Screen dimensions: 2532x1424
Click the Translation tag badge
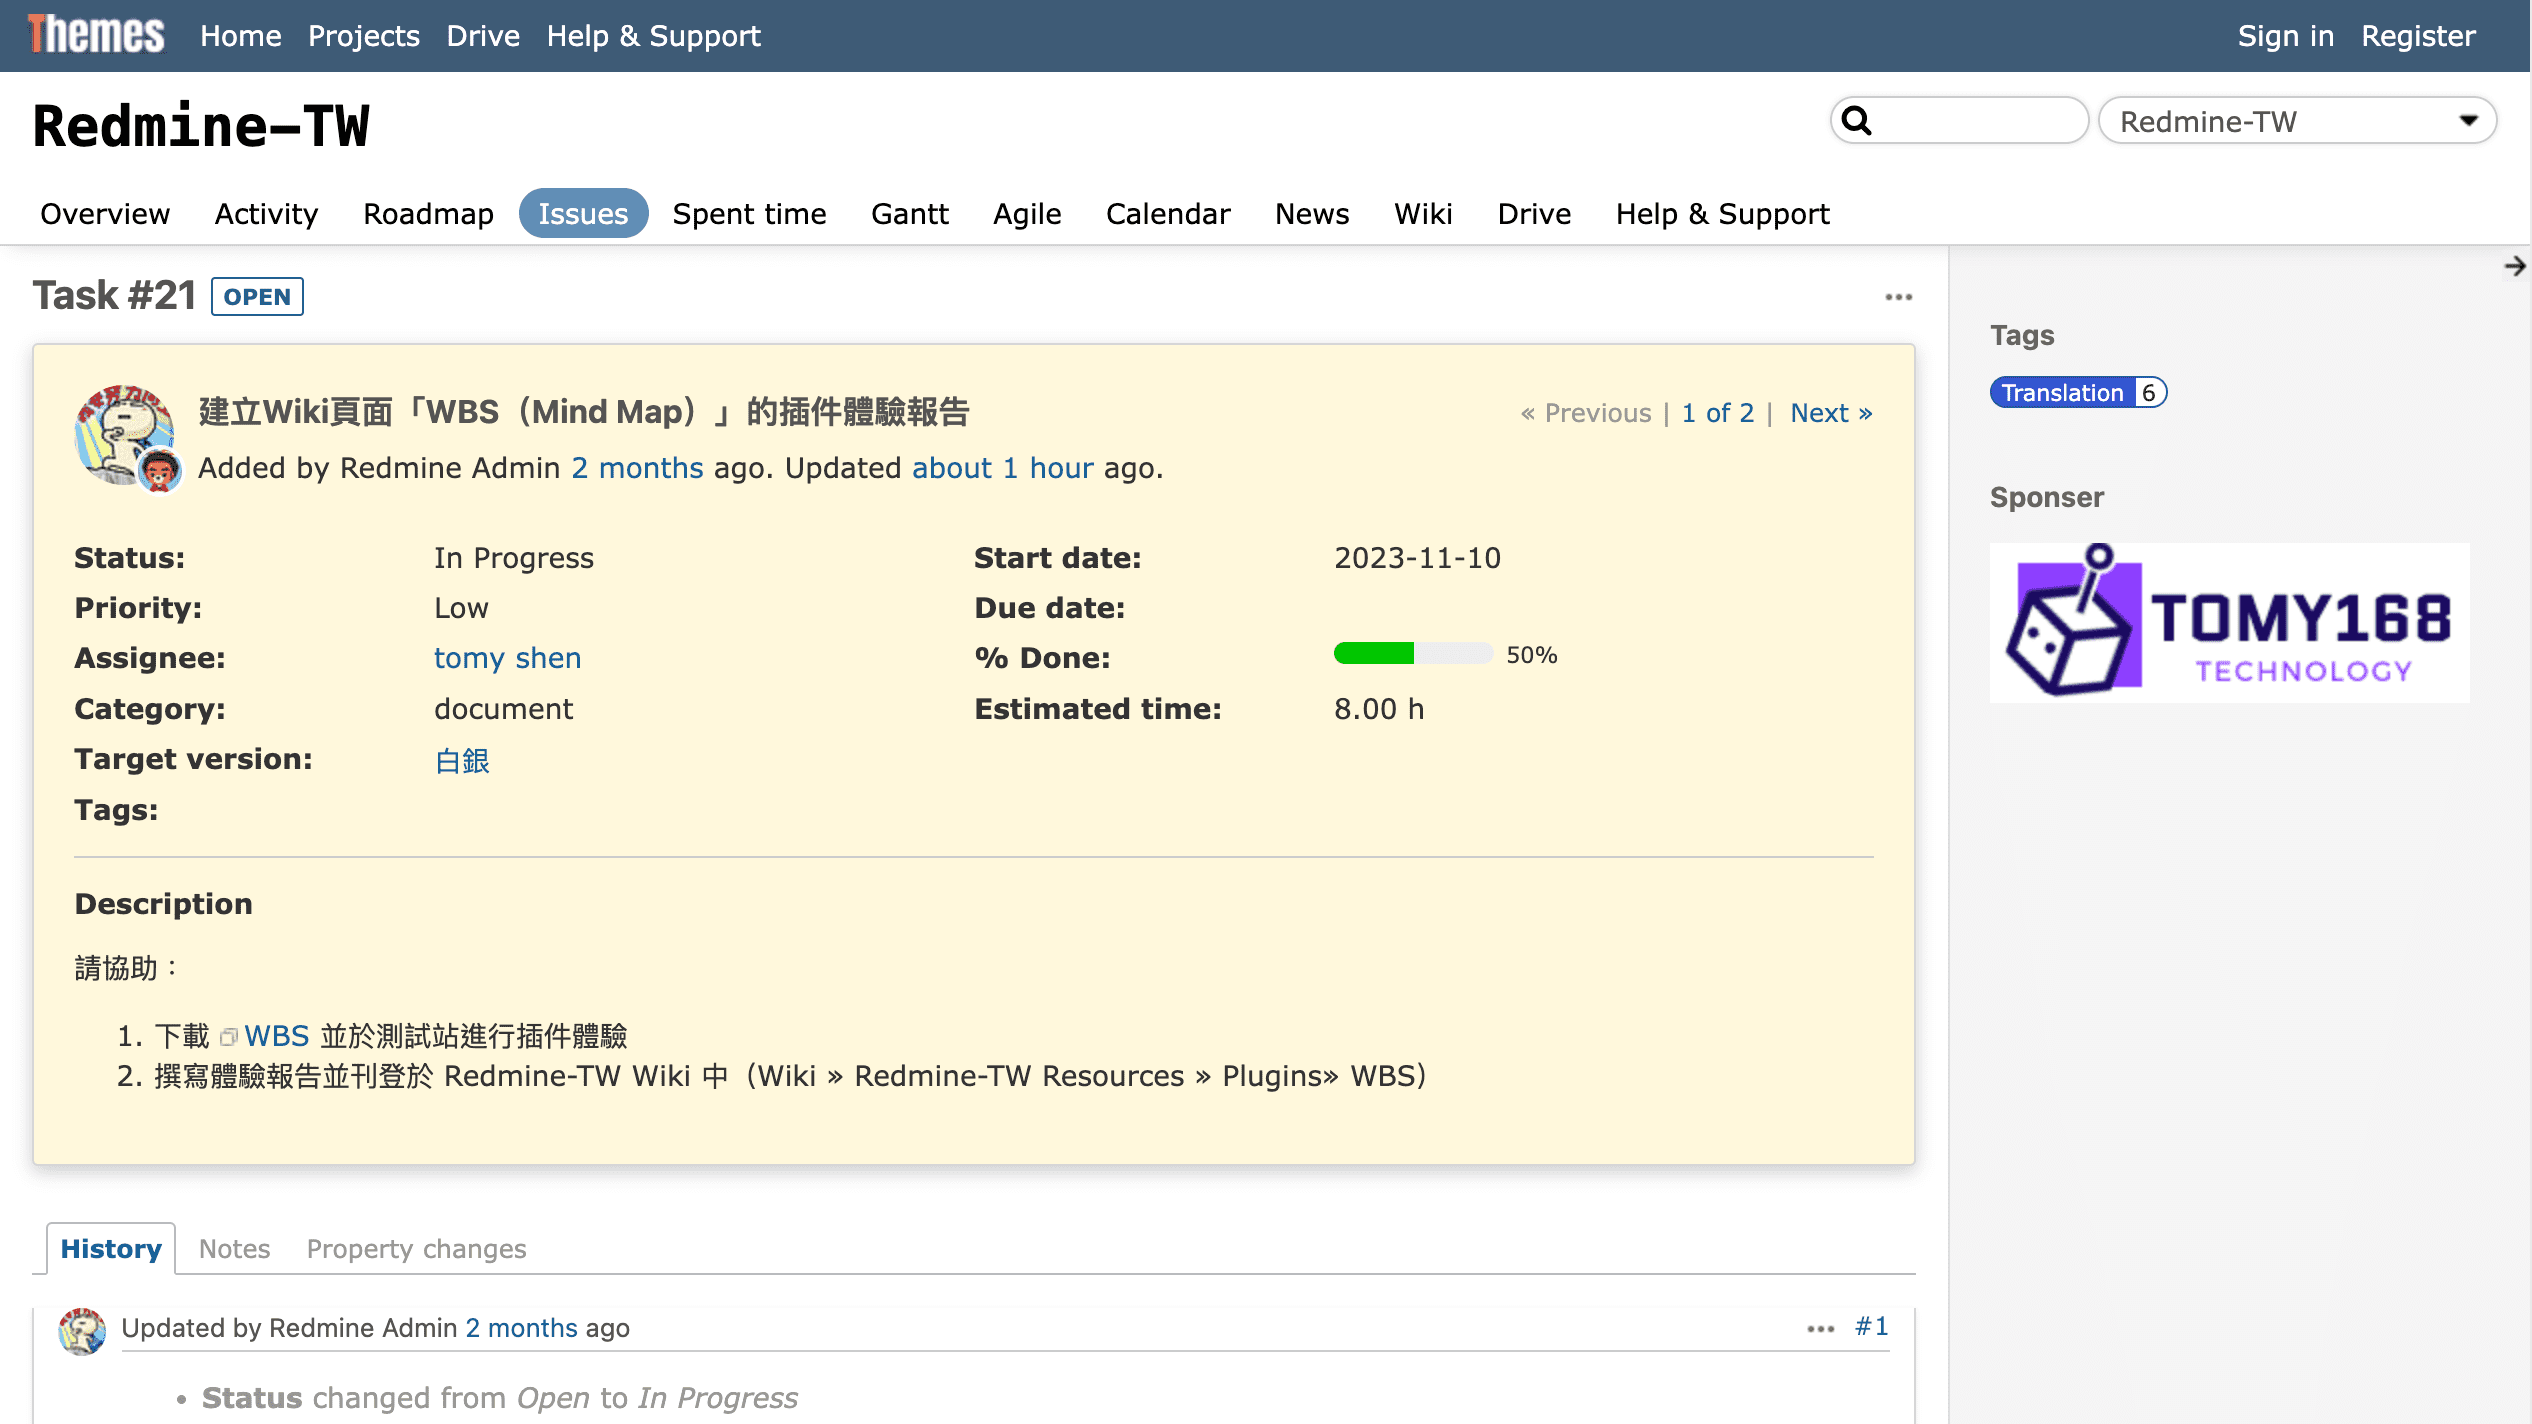pos(2062,393)
